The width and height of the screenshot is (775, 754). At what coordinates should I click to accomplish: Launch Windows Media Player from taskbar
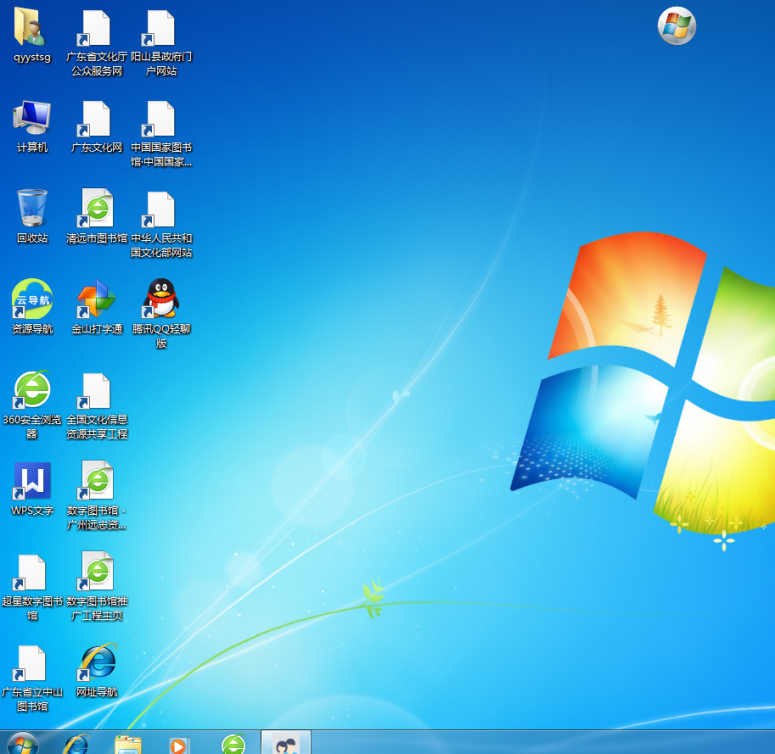tap(180, 744)
